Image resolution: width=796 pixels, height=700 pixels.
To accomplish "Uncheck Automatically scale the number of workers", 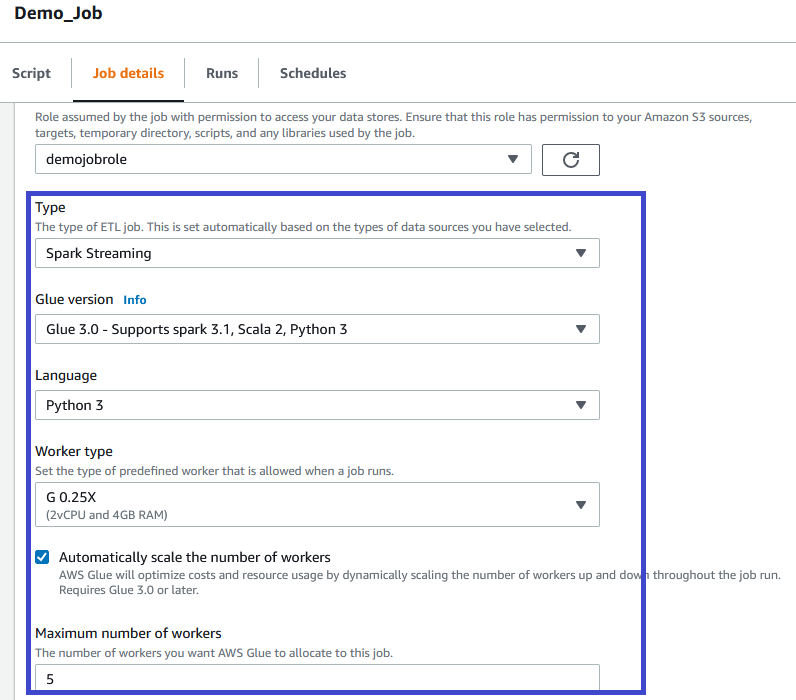I will click(x=43, y=557).
